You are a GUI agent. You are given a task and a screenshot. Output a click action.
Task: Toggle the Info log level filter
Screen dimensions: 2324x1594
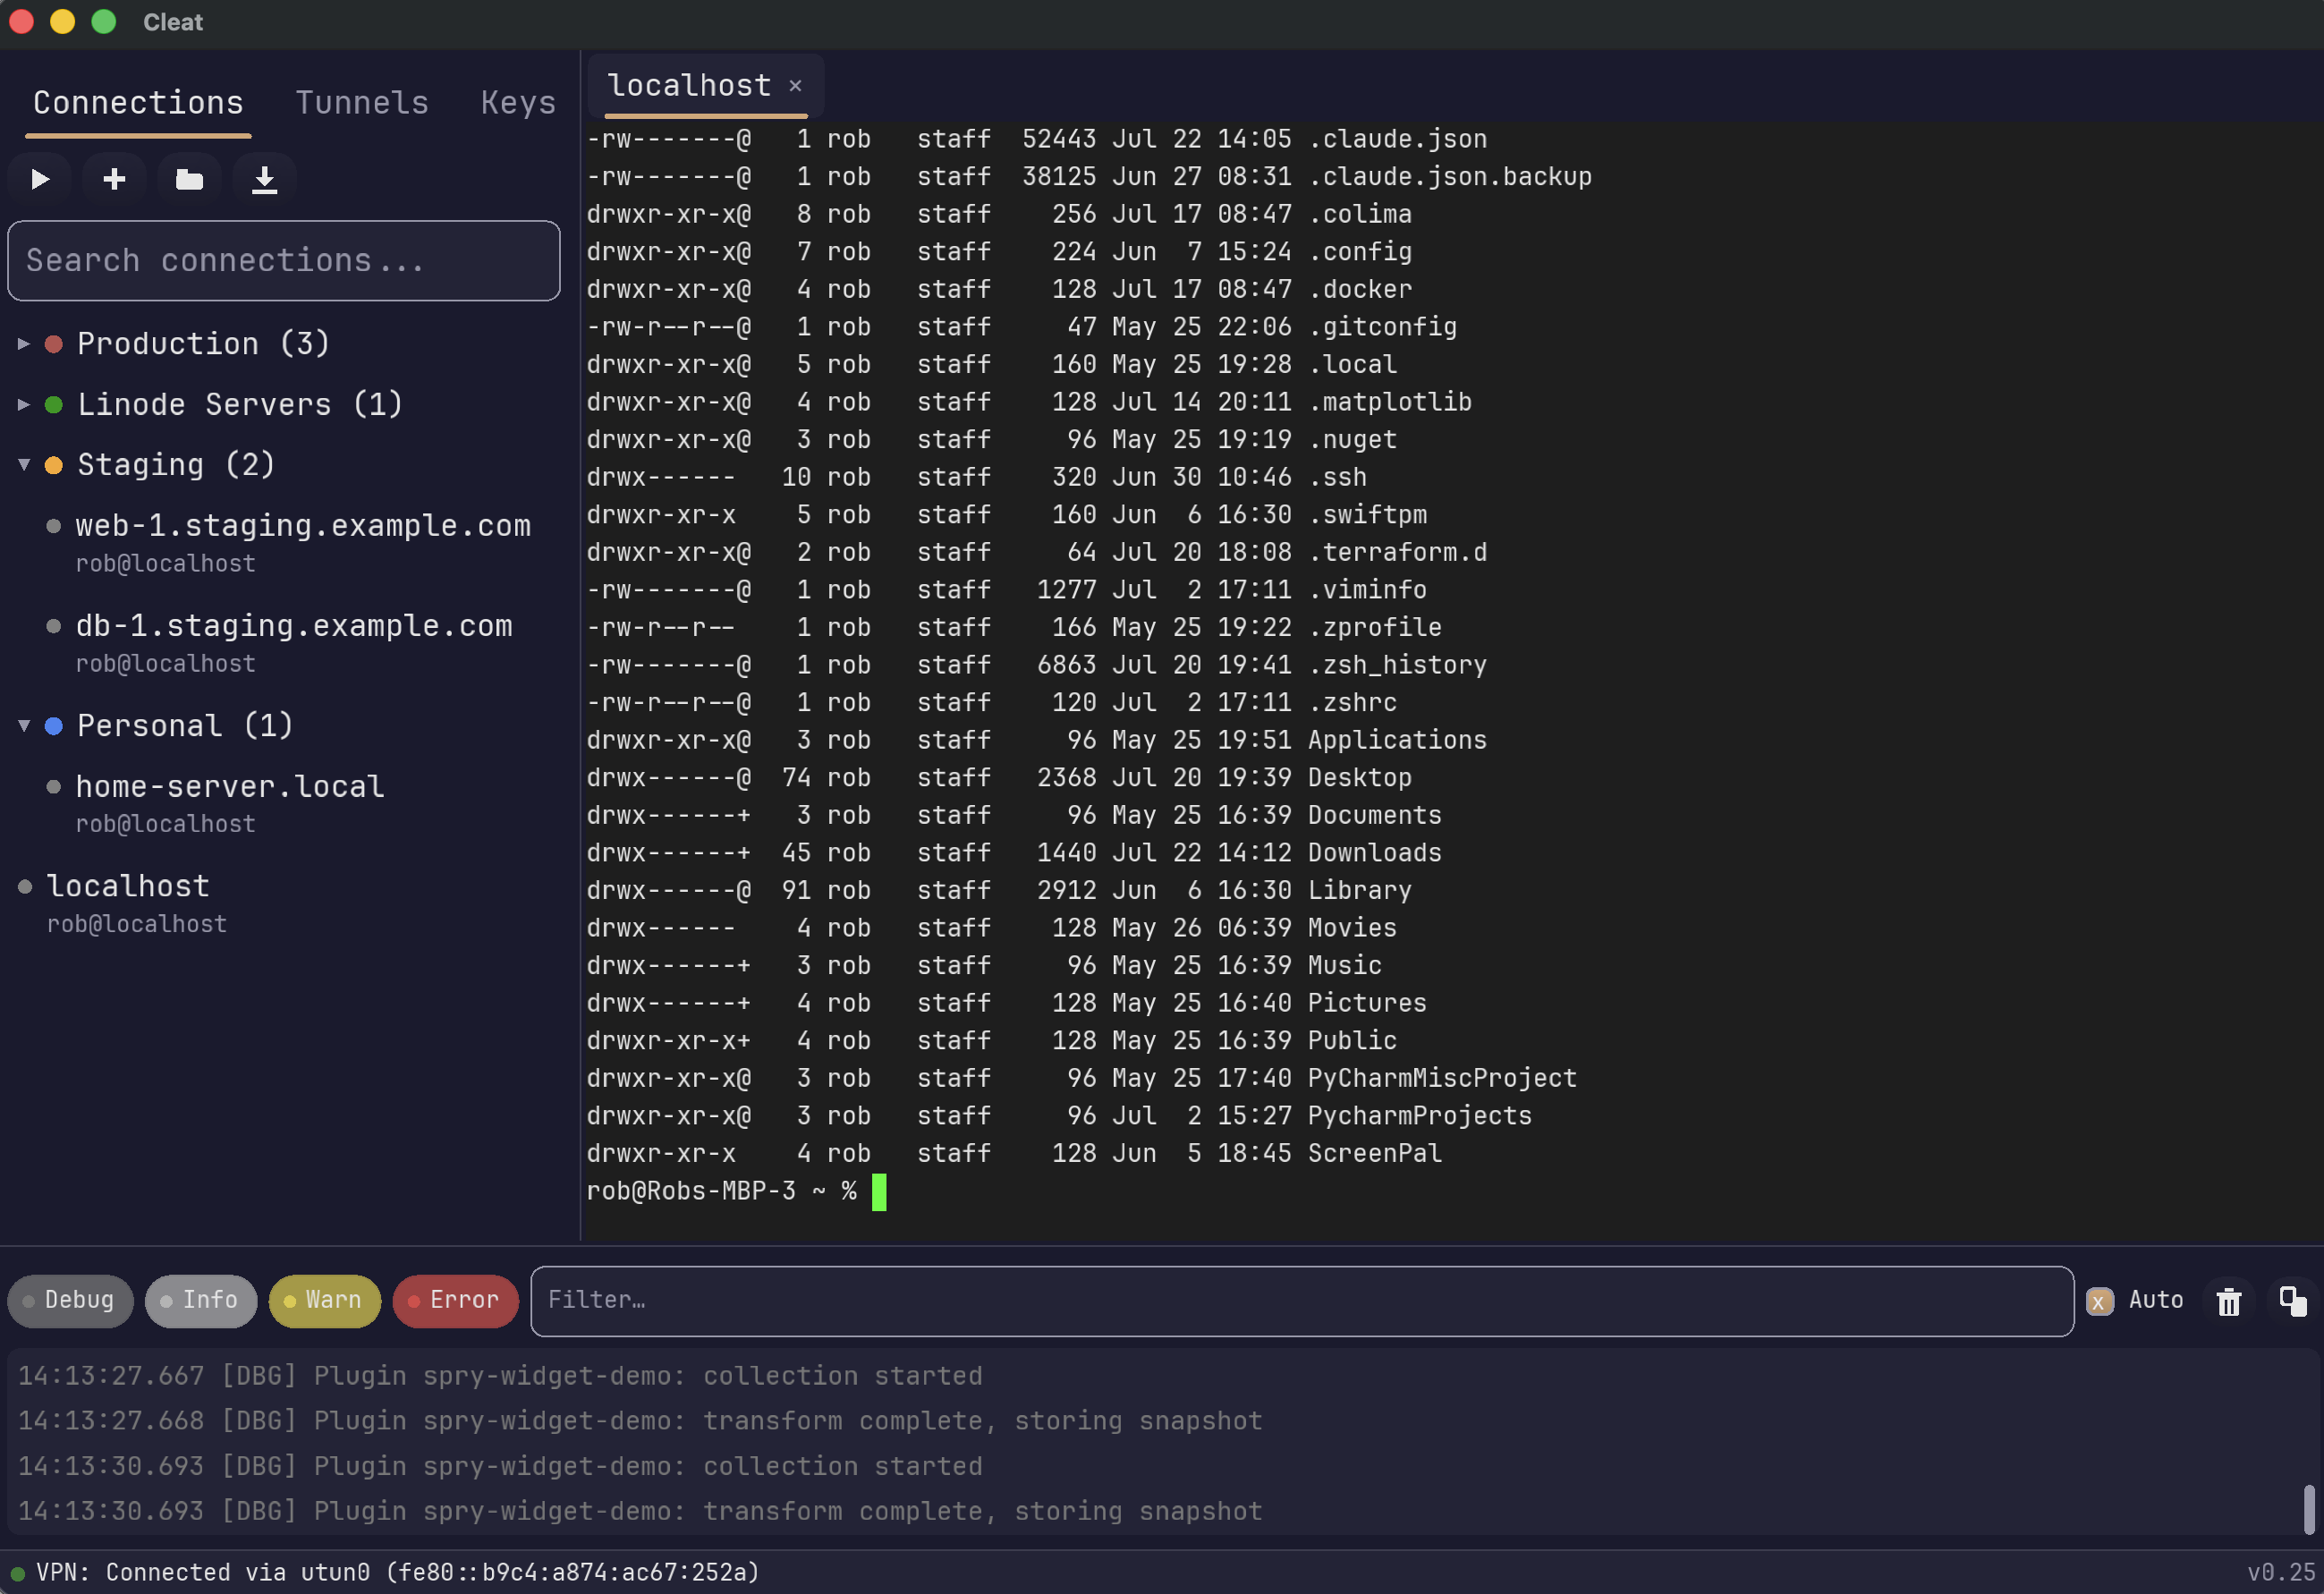pos(200,1300)
